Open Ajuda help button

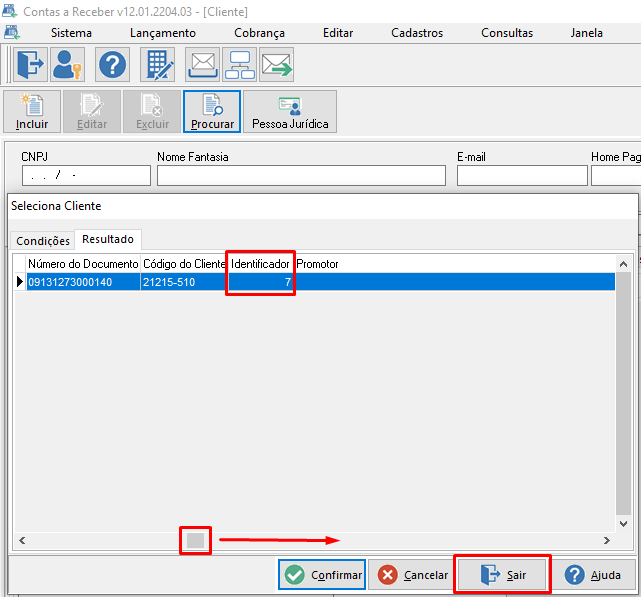click(592, 575)
